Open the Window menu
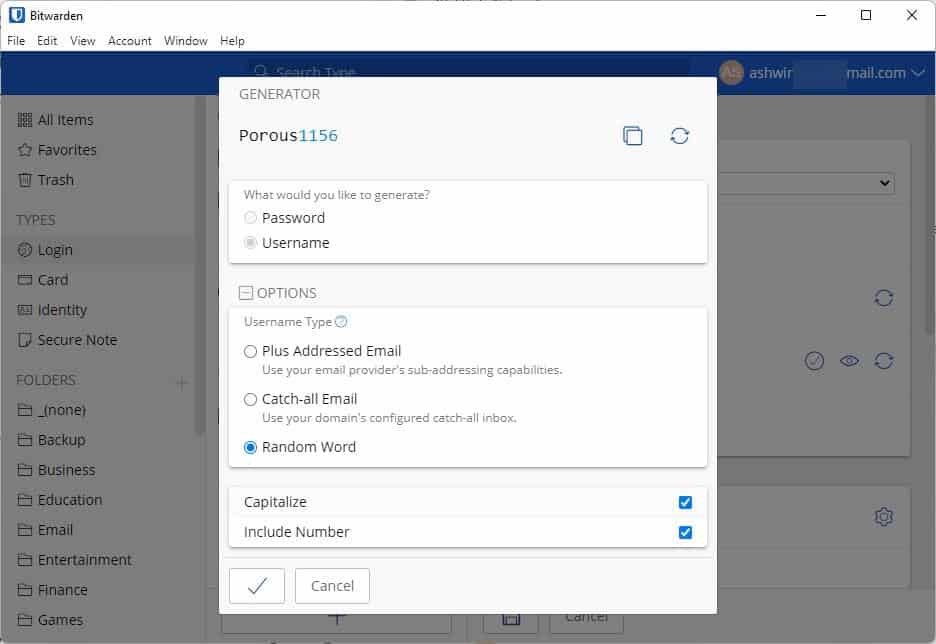This screenshot has width=936, height=644. coord(186,41)
